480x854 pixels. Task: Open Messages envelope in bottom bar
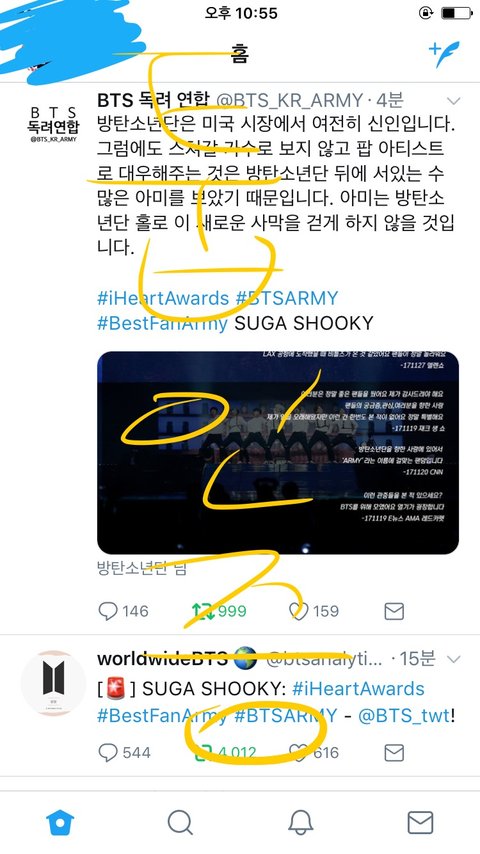pos(420,822)
